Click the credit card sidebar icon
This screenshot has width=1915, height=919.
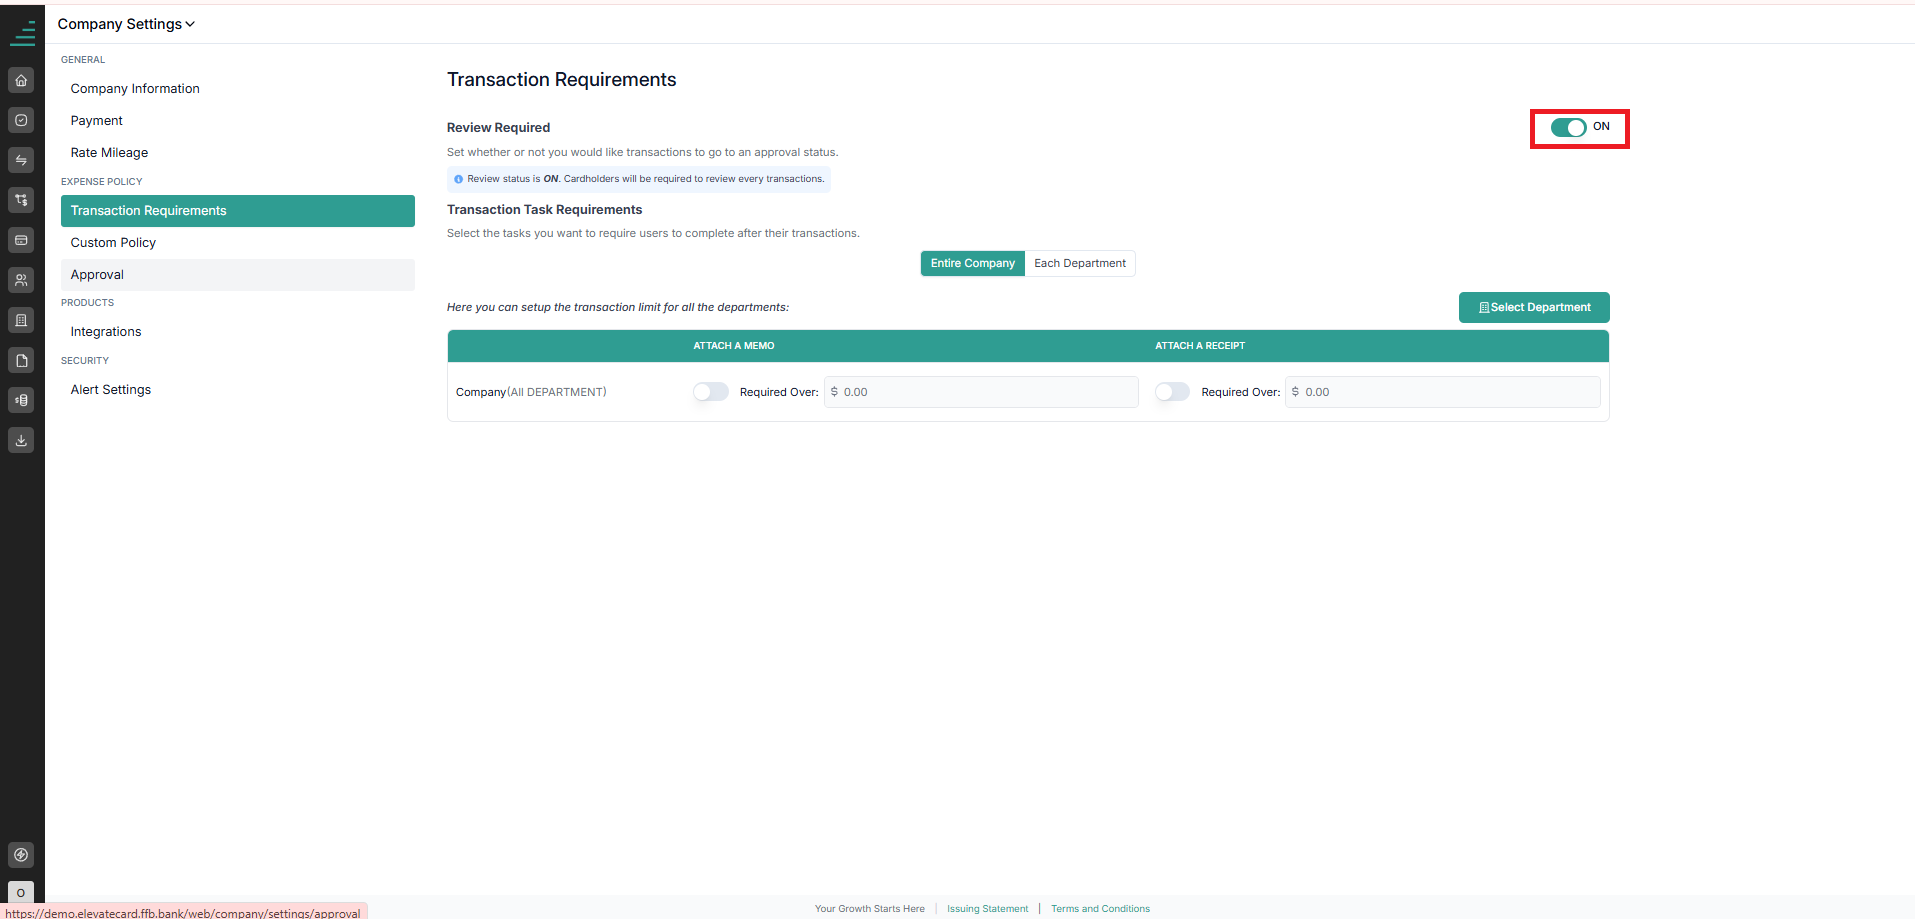coord(21,240)
